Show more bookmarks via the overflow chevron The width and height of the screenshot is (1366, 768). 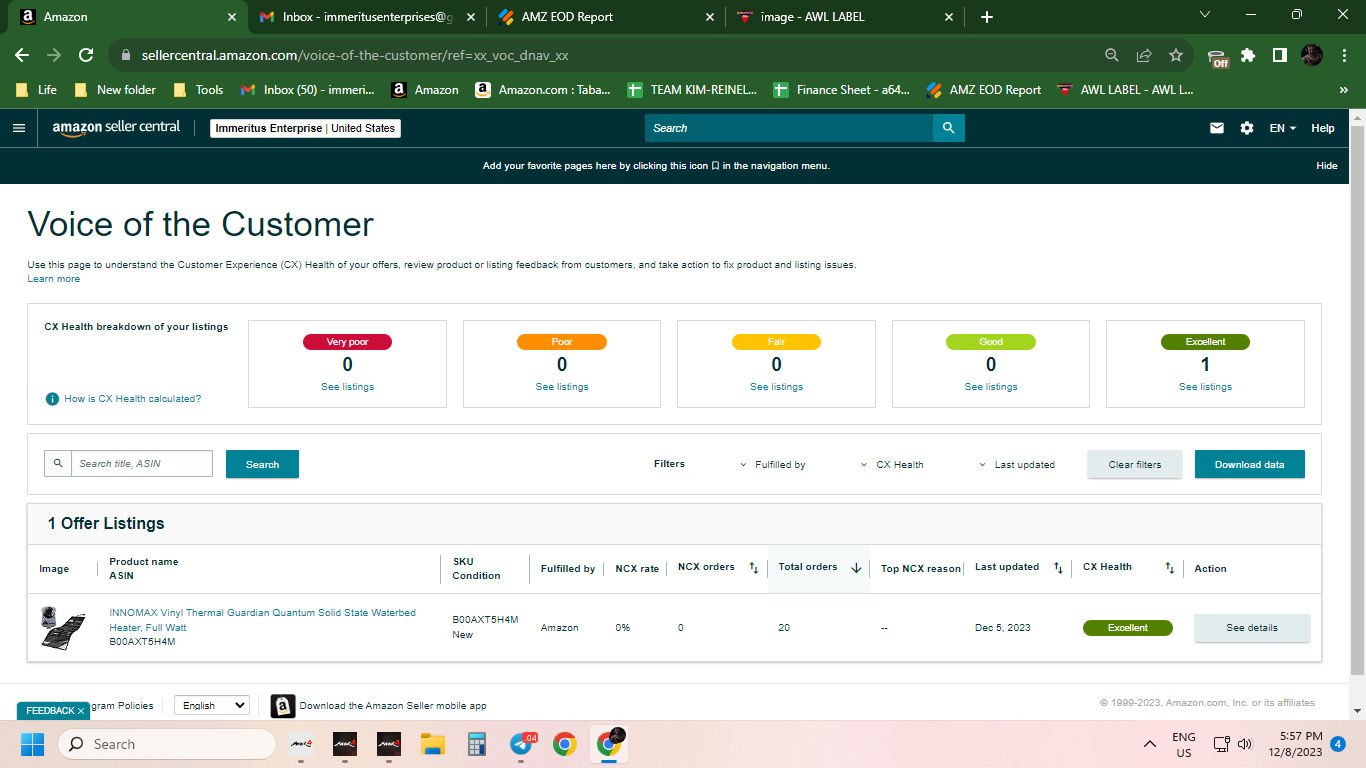pos(1343,90)
